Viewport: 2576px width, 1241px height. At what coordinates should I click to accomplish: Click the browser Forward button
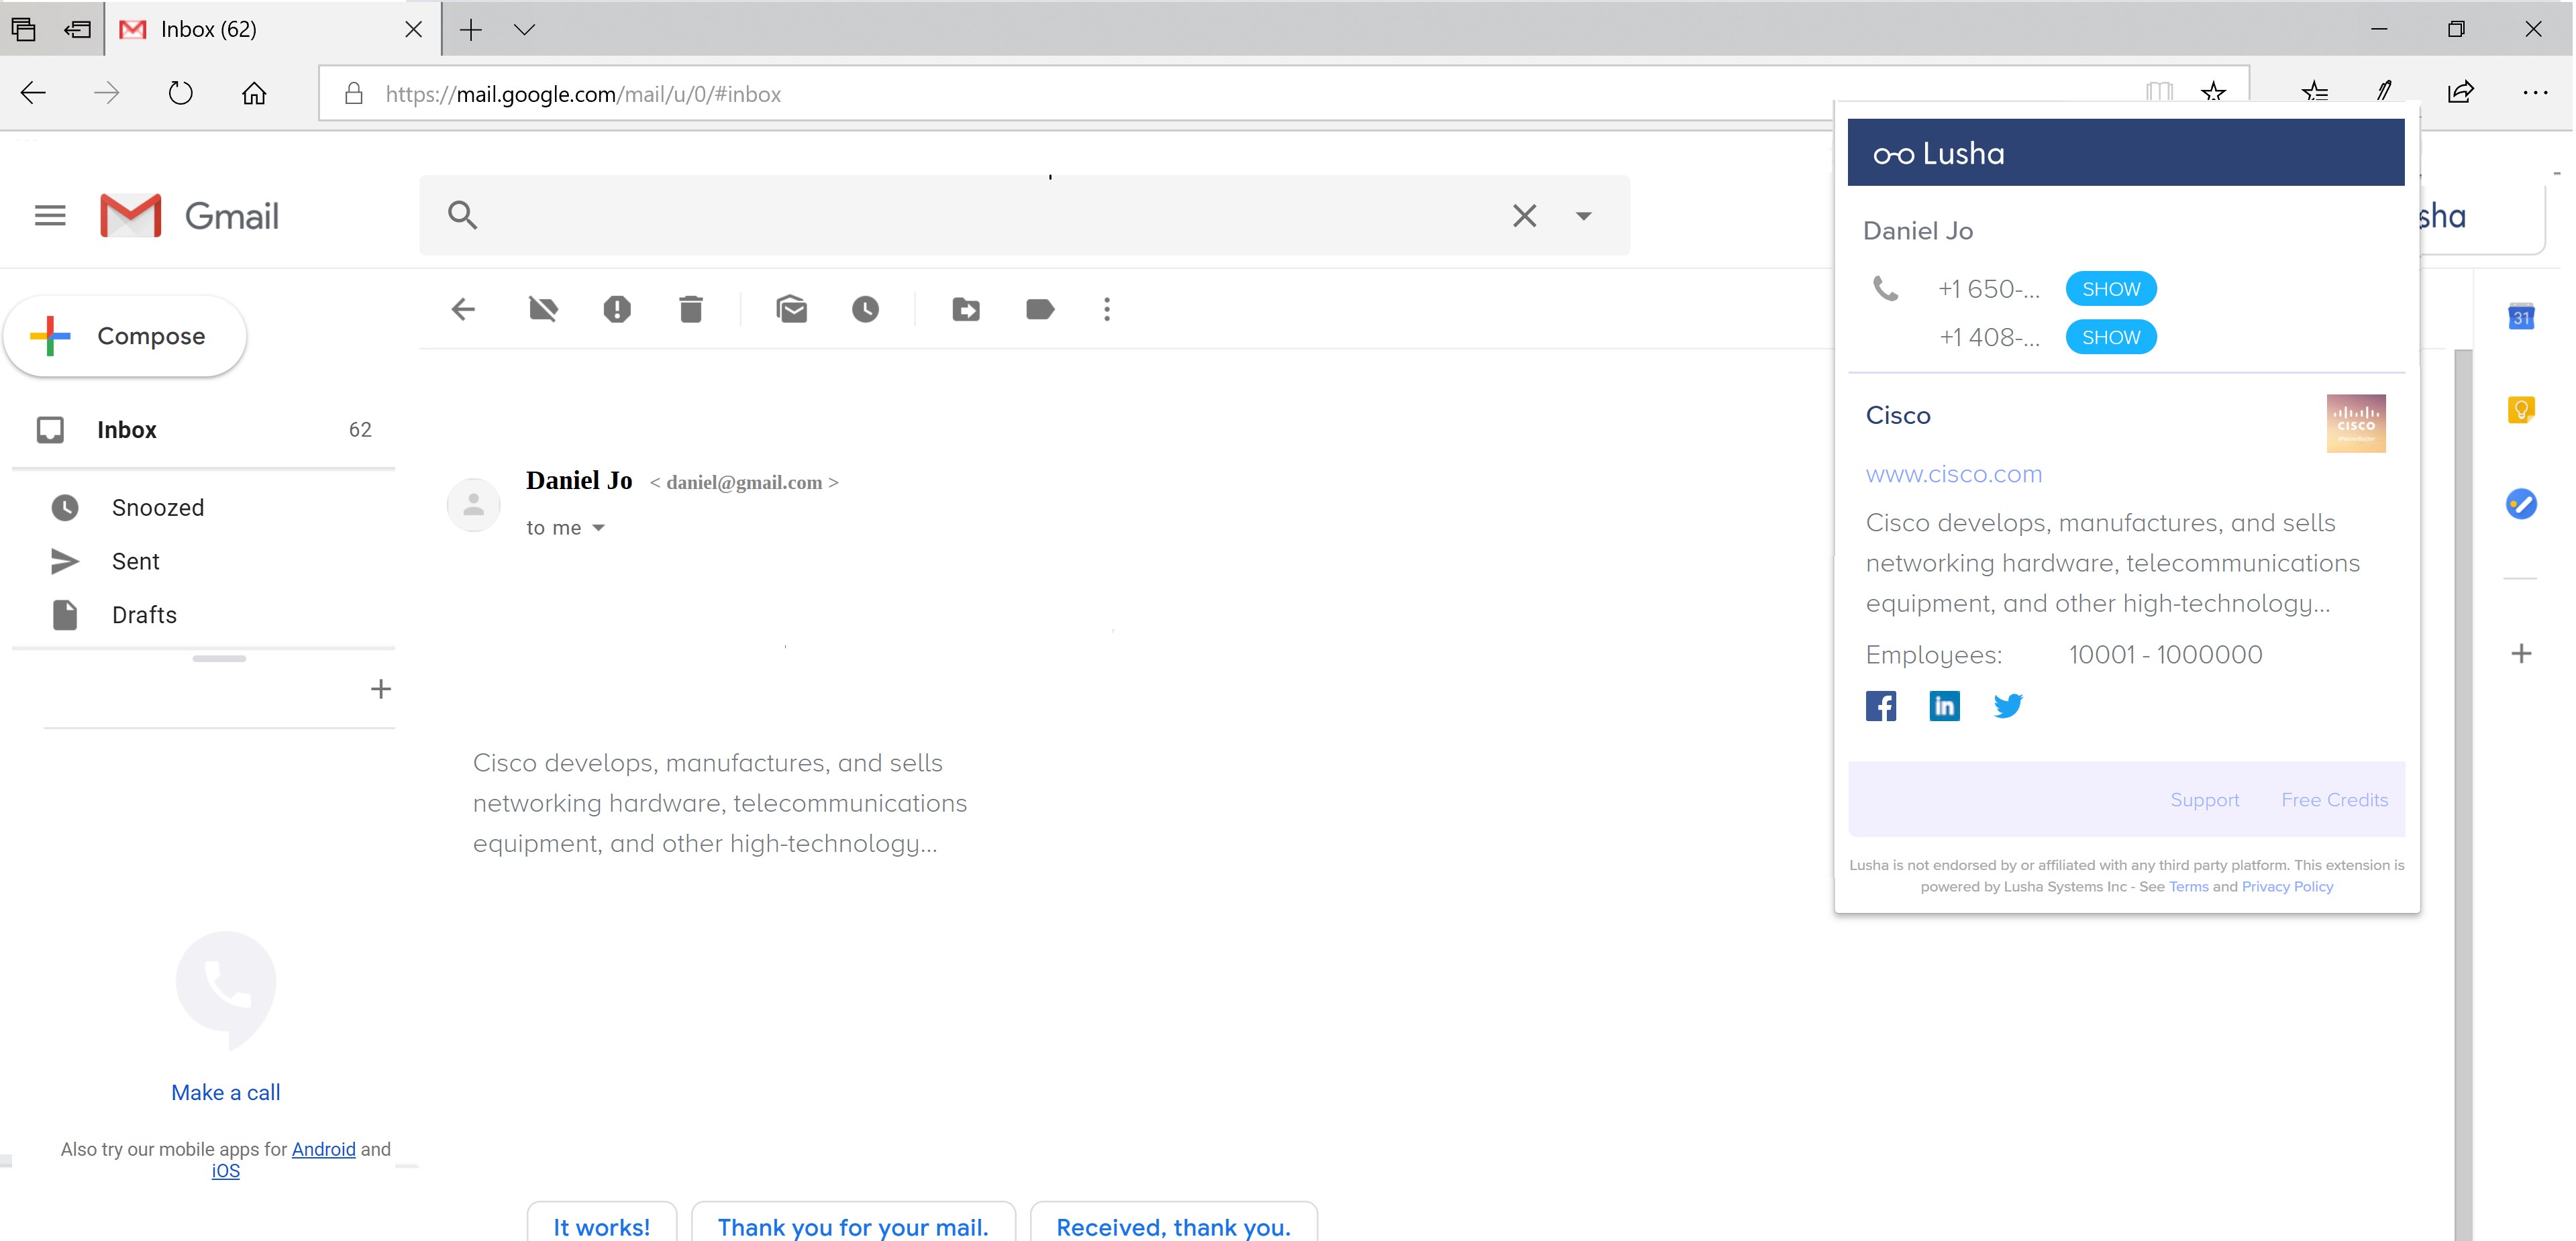(x=106, y=94)
